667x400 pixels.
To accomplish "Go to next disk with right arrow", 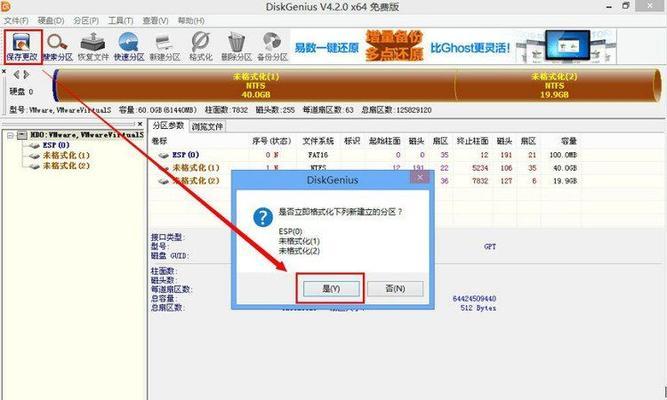I will click(26, 75).
